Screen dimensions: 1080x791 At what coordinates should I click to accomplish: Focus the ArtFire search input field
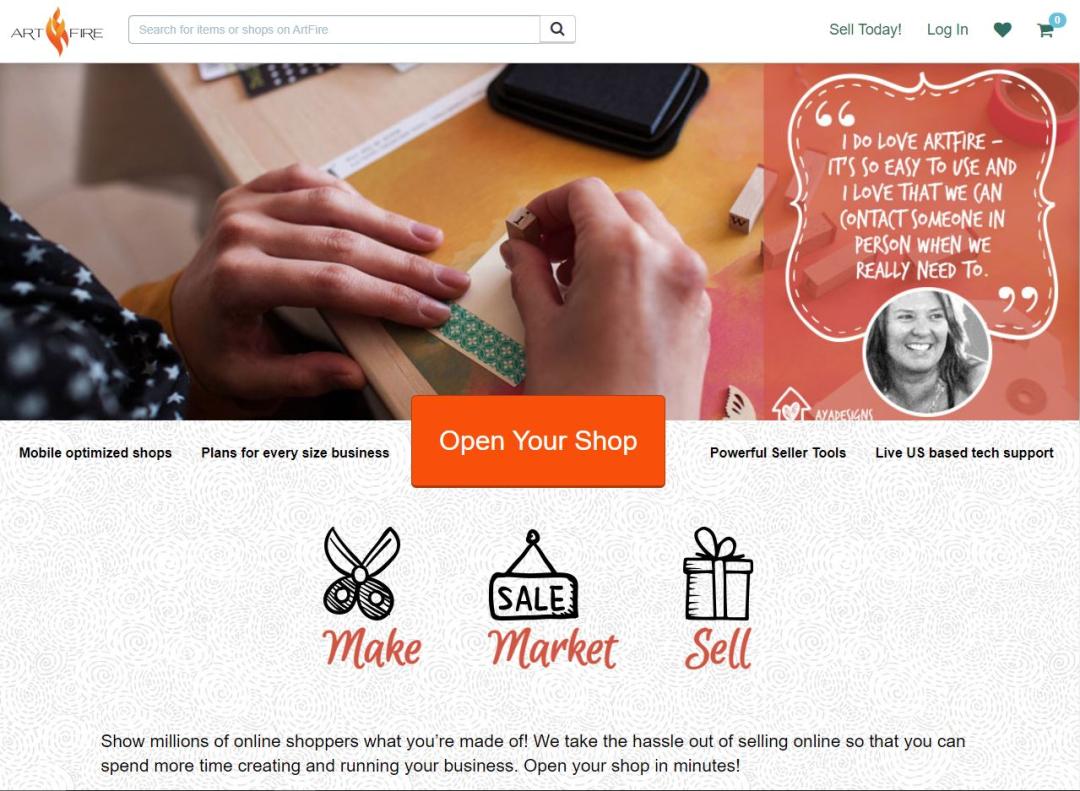[x=334, y=30]
